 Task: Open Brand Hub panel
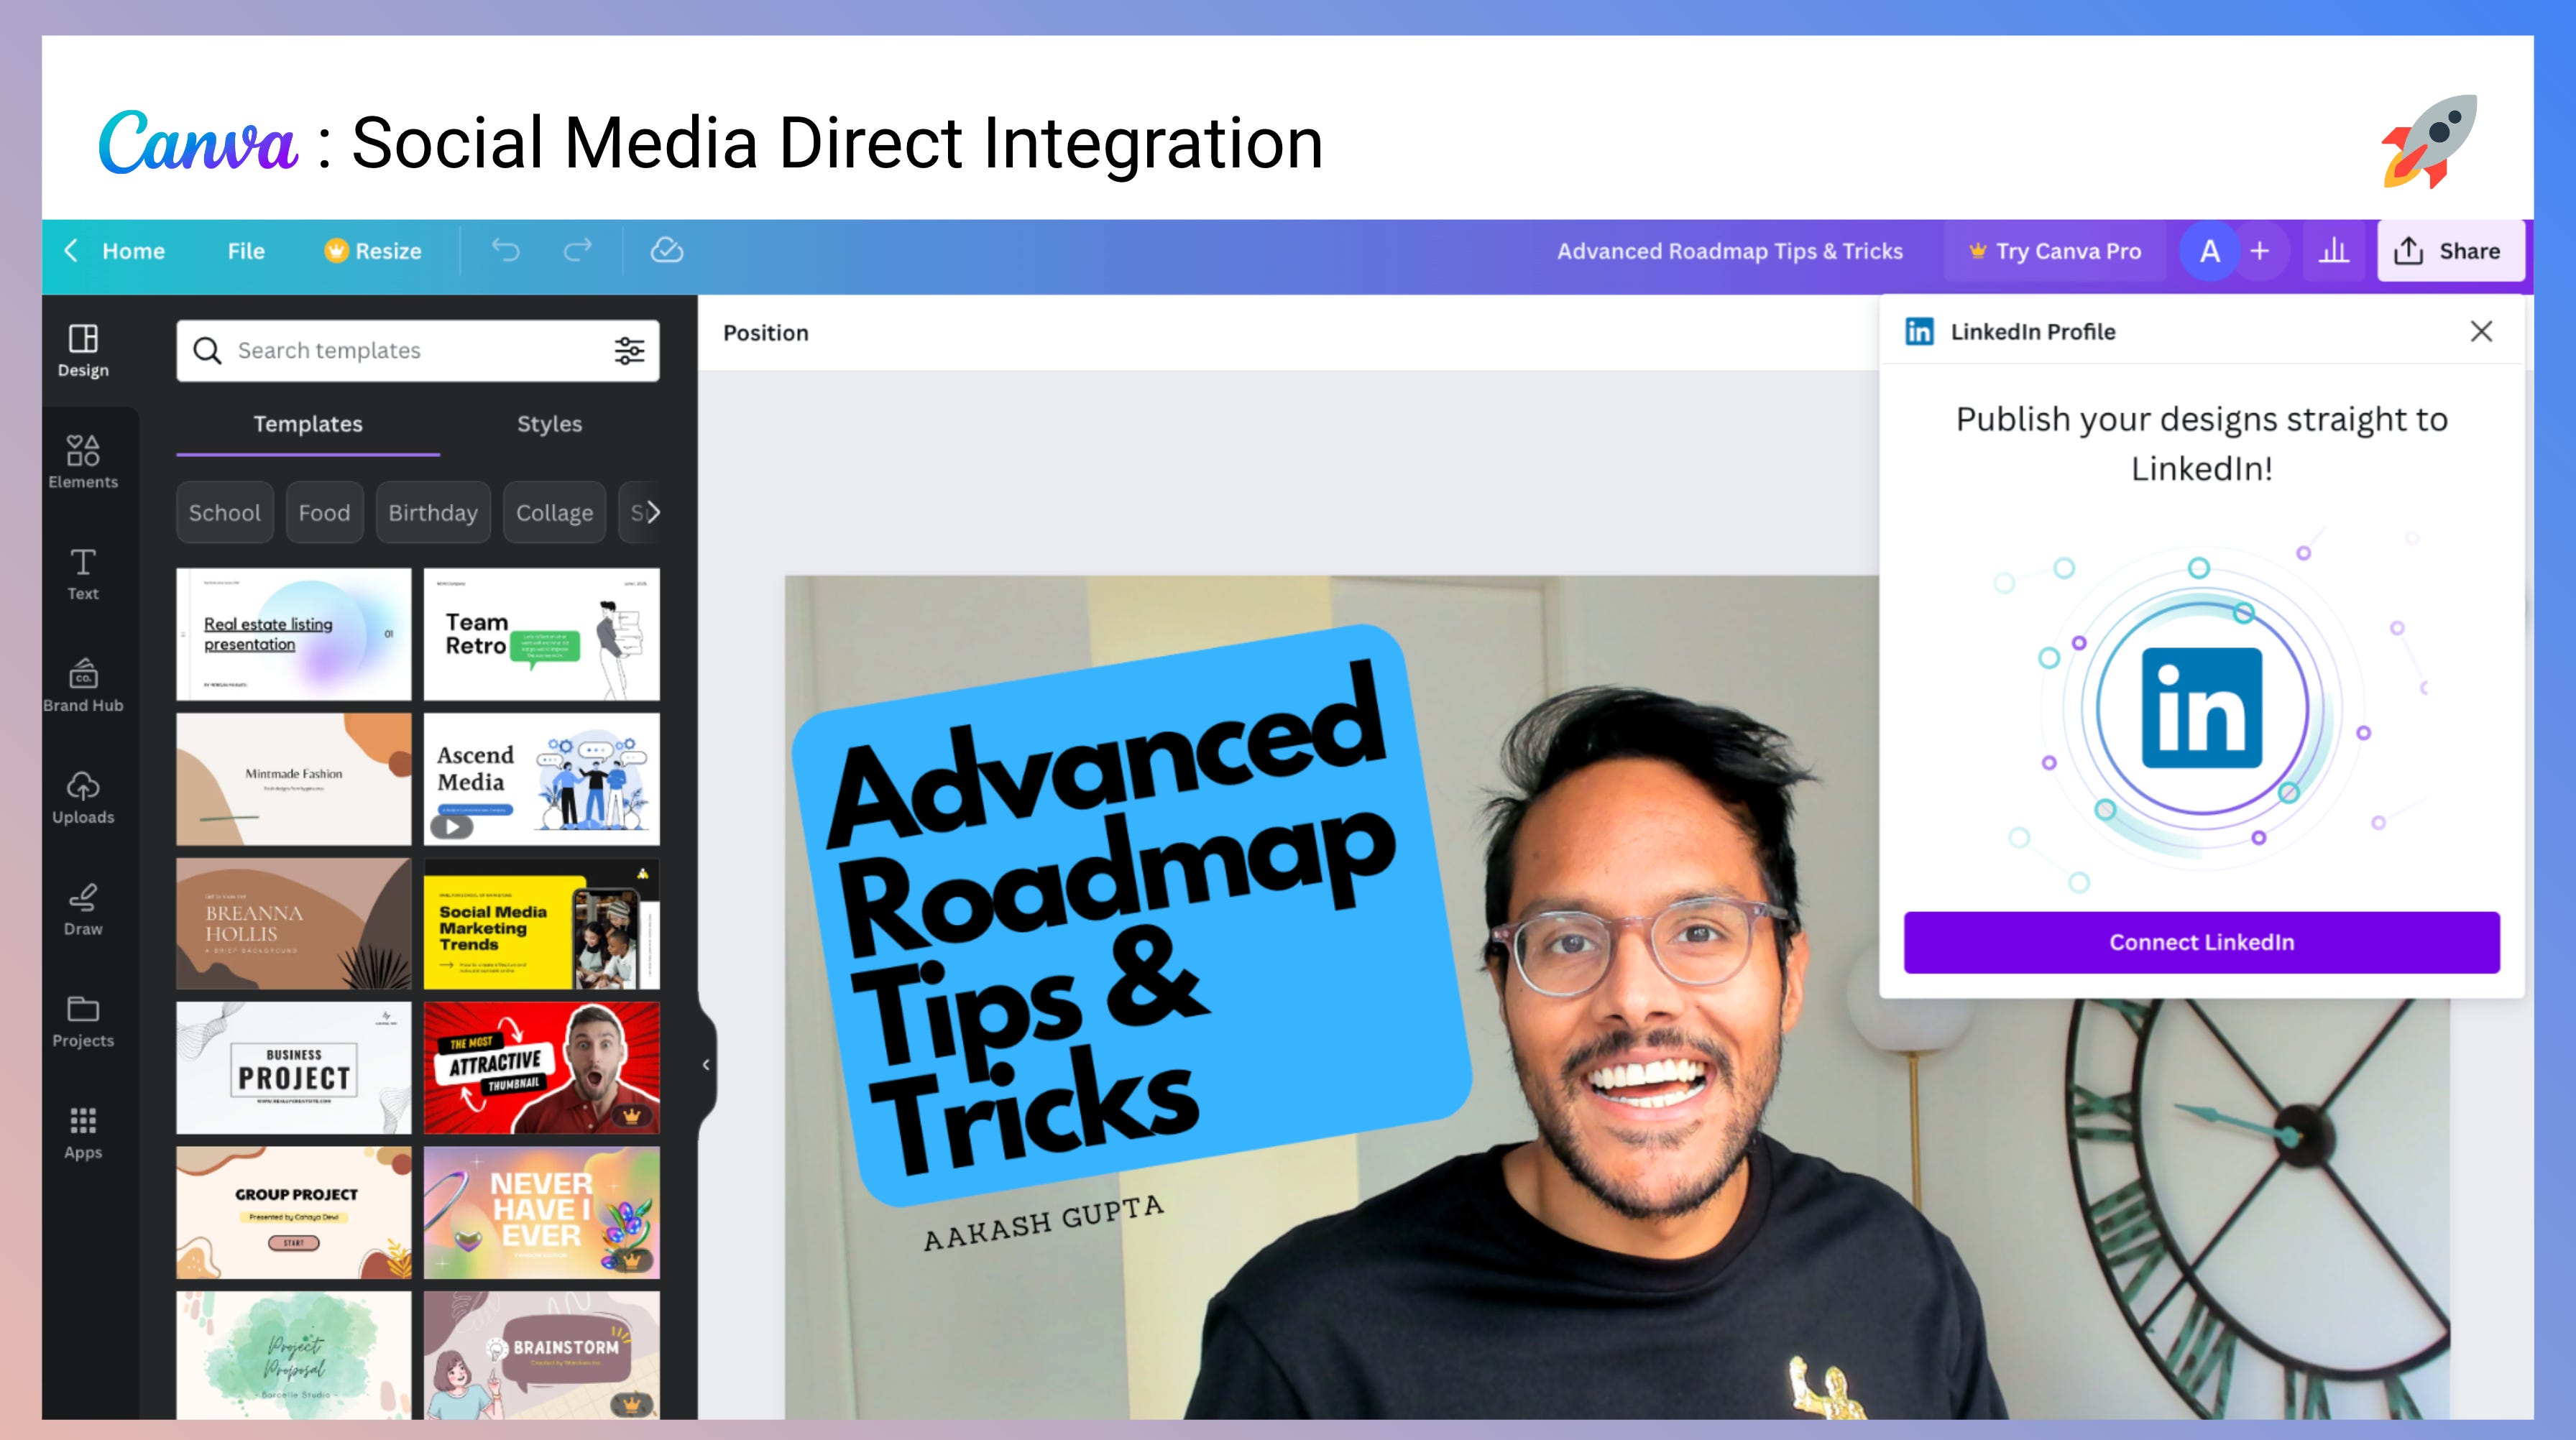[83, 686]
